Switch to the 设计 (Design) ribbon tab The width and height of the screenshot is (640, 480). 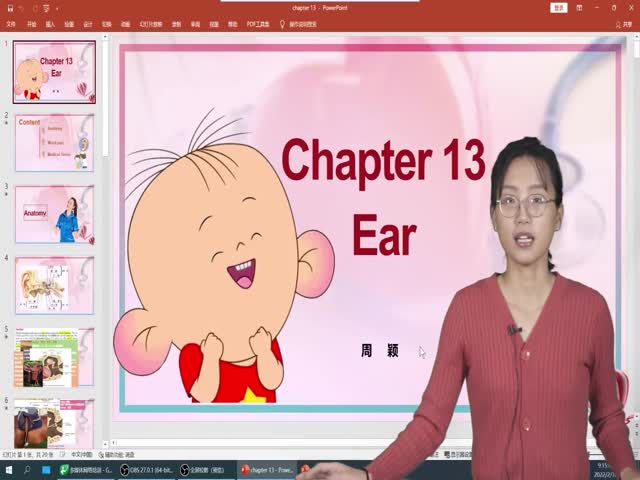[x=88, y=24]
